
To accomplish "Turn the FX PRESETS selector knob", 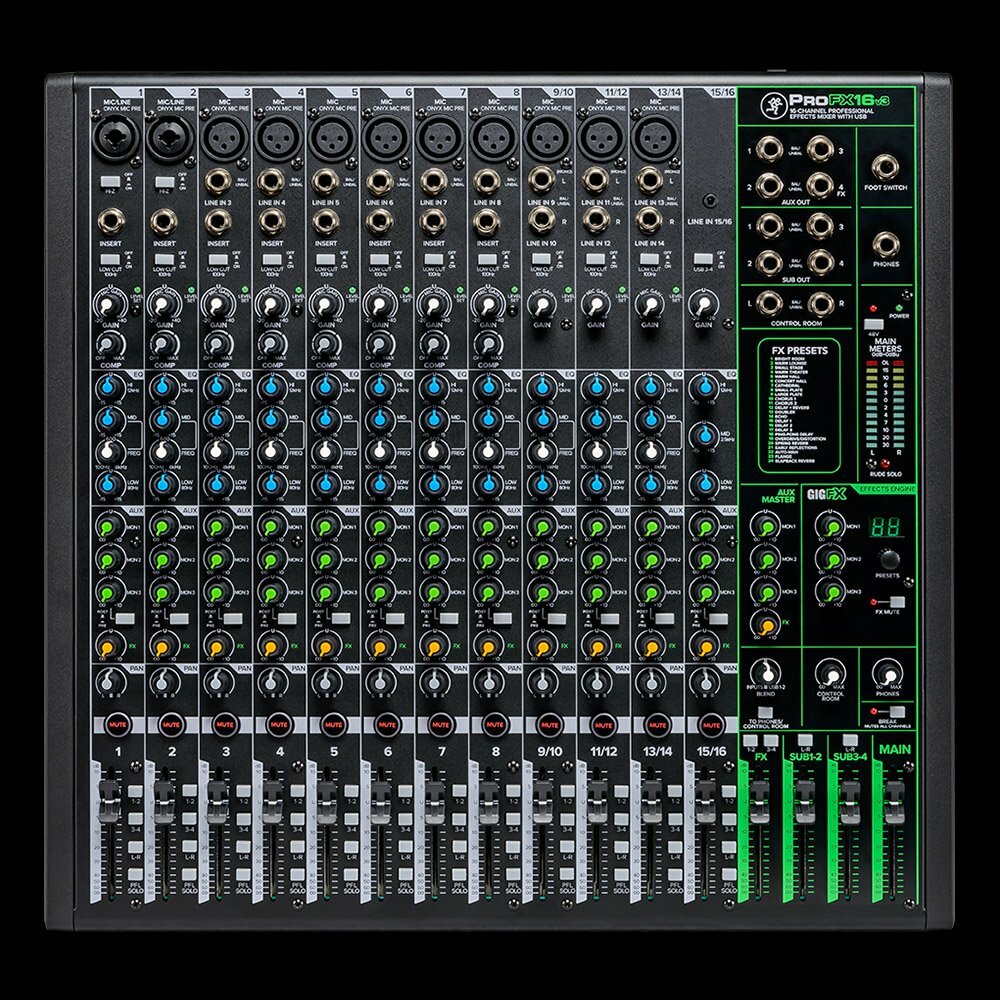I will point(888,559).
